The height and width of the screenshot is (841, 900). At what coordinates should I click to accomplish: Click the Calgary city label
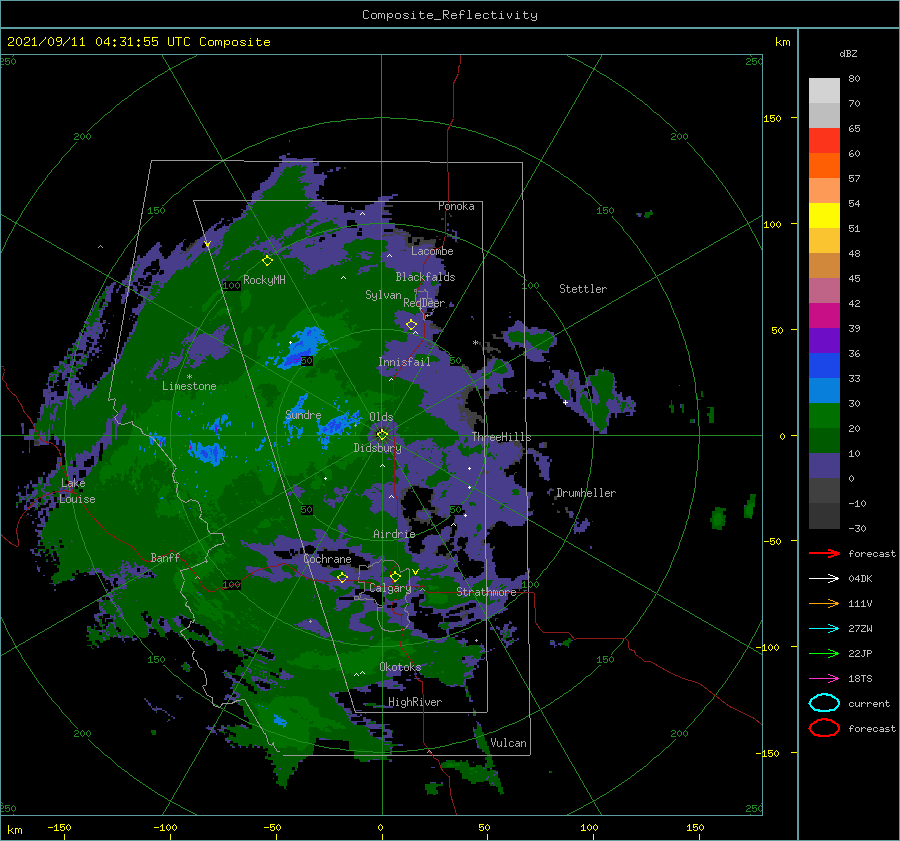tap(390, 588)
